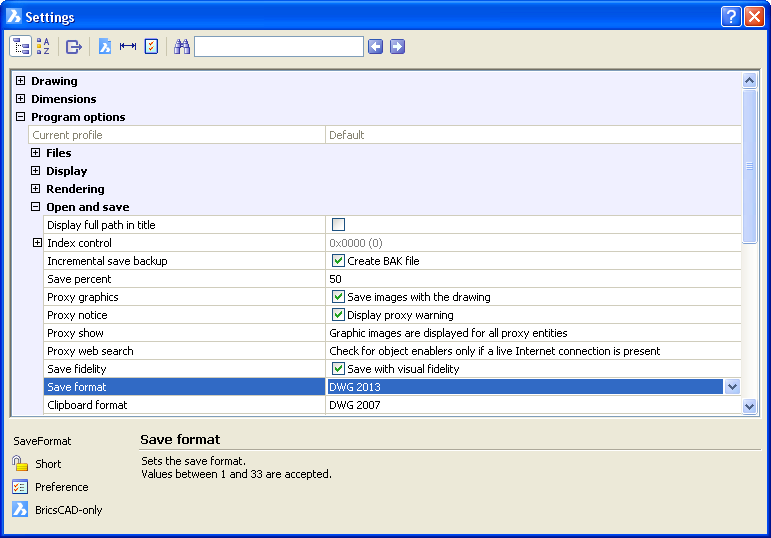The width and height of the screenshot is (771, 538).
Task: Click the Settings title bar help button
Action: click(x=731, y=16)
